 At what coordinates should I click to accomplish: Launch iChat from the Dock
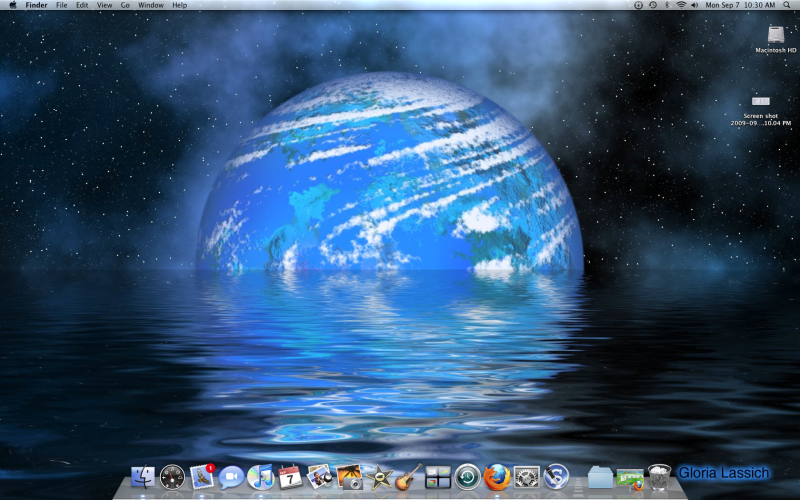[231, 478]
